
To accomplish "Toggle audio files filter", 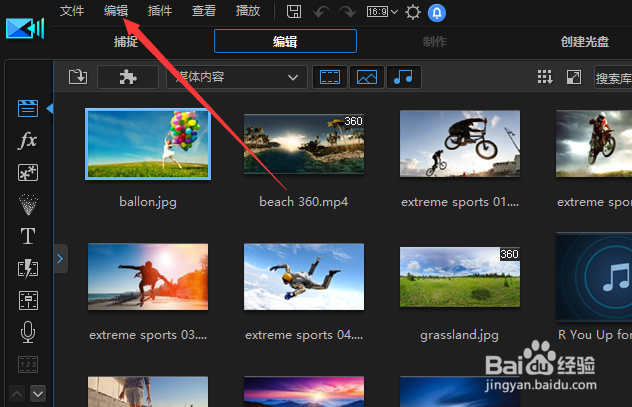I will coord(403,77).
